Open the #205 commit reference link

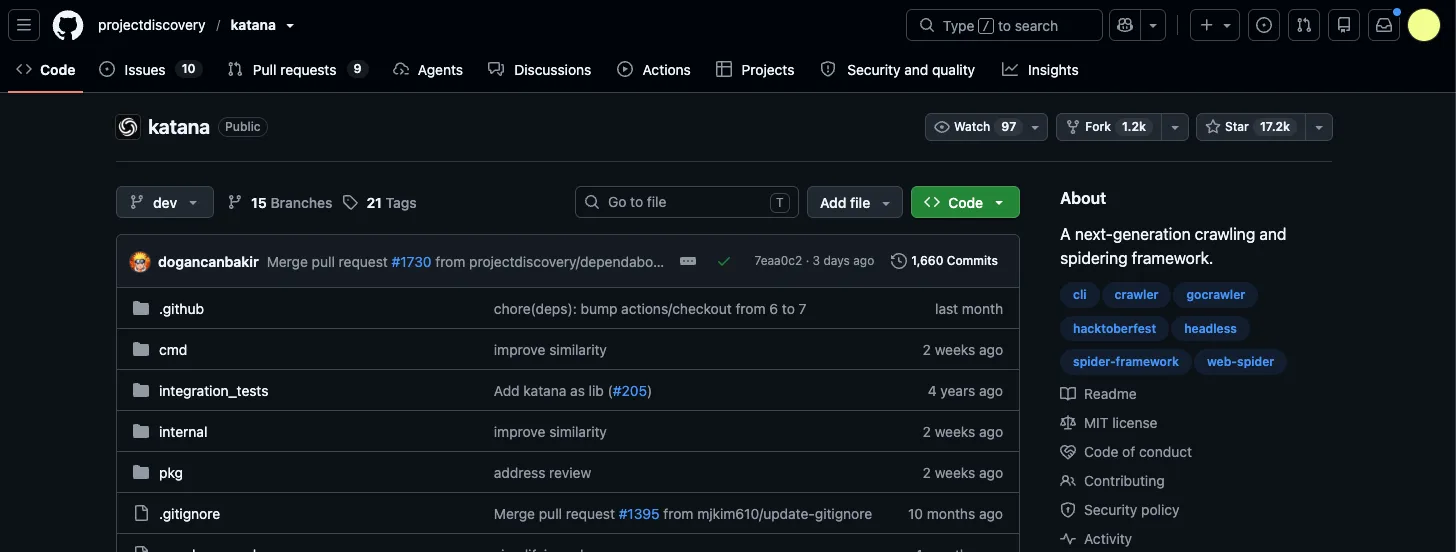click(630, 391)
